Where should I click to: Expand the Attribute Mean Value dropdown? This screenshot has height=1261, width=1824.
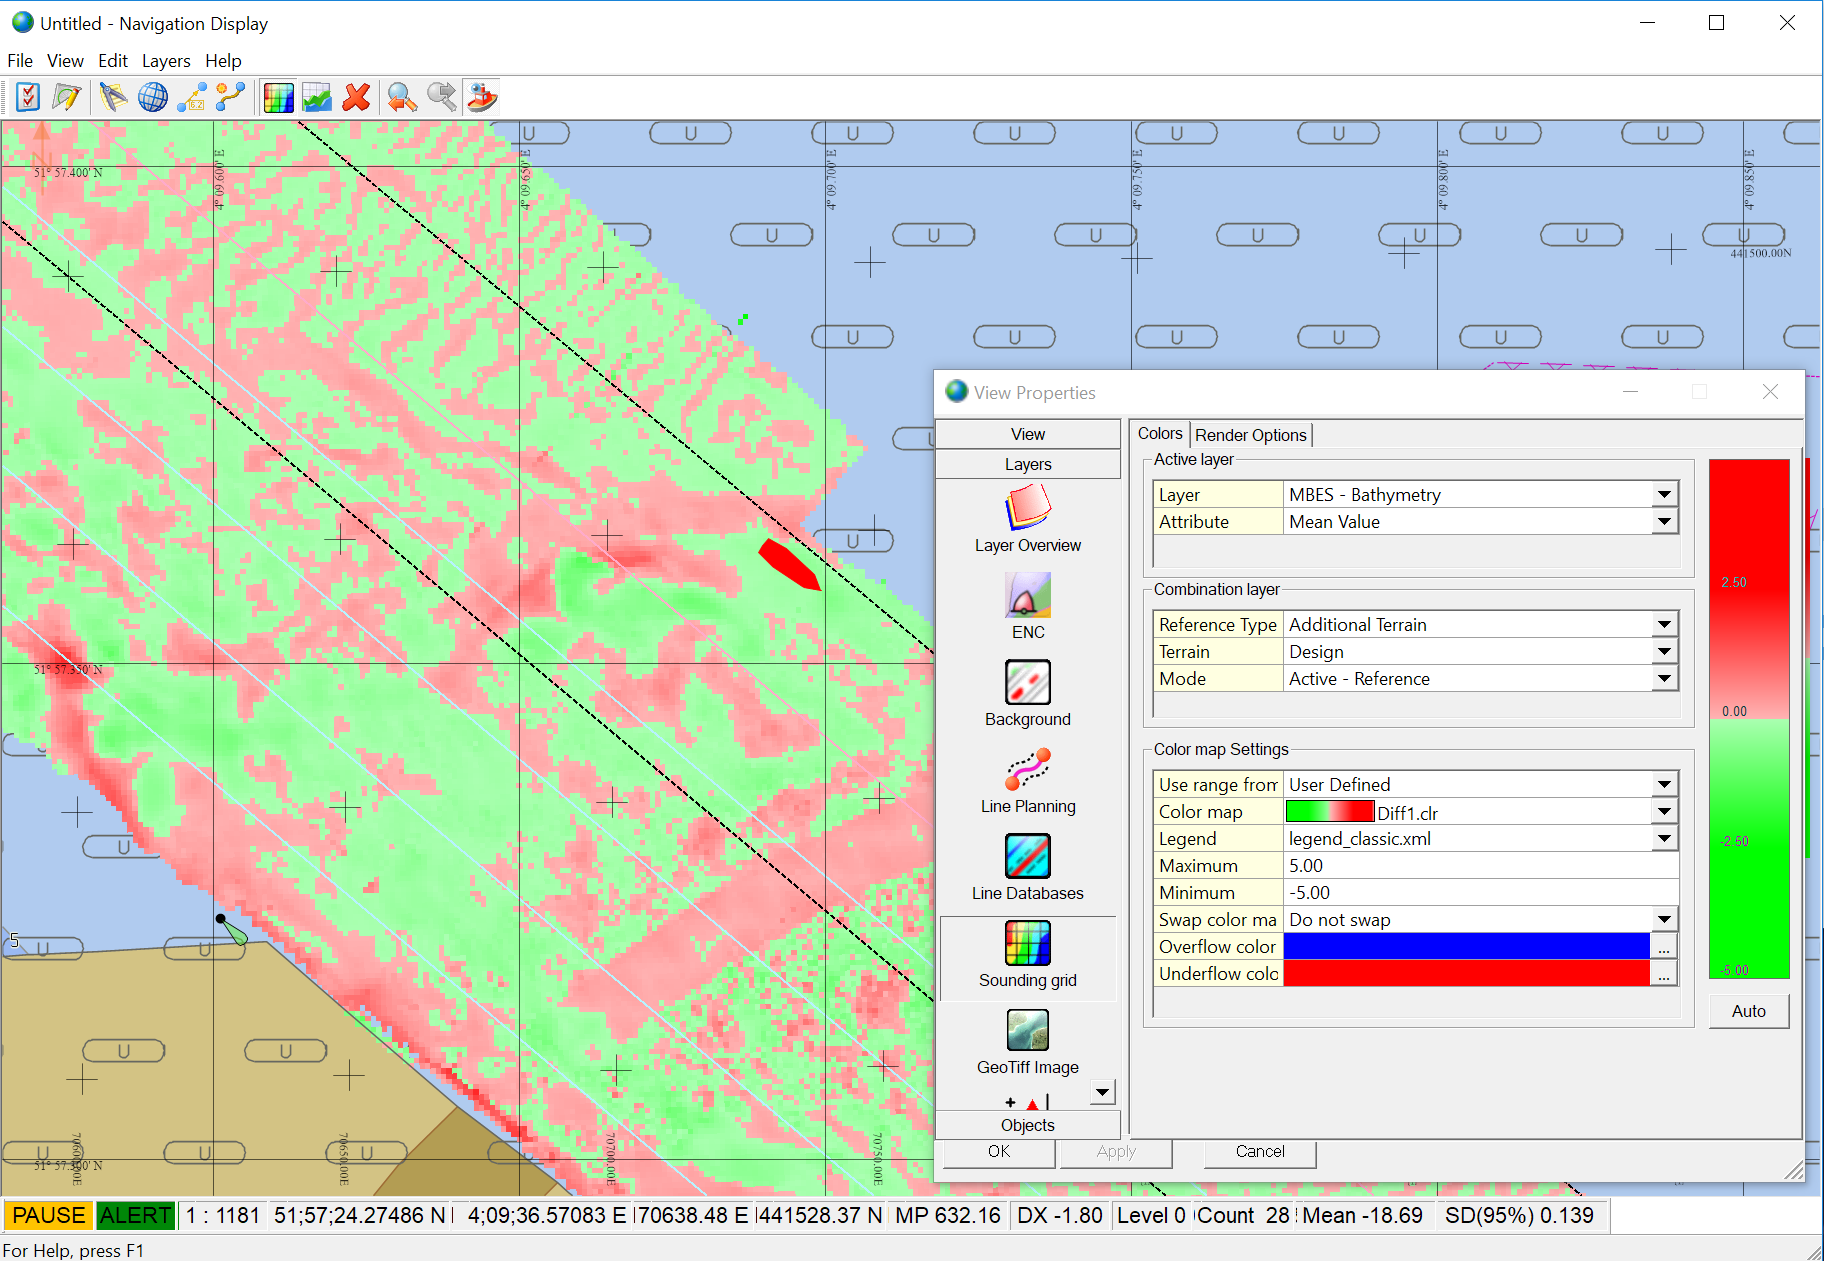coord(1664,522)
